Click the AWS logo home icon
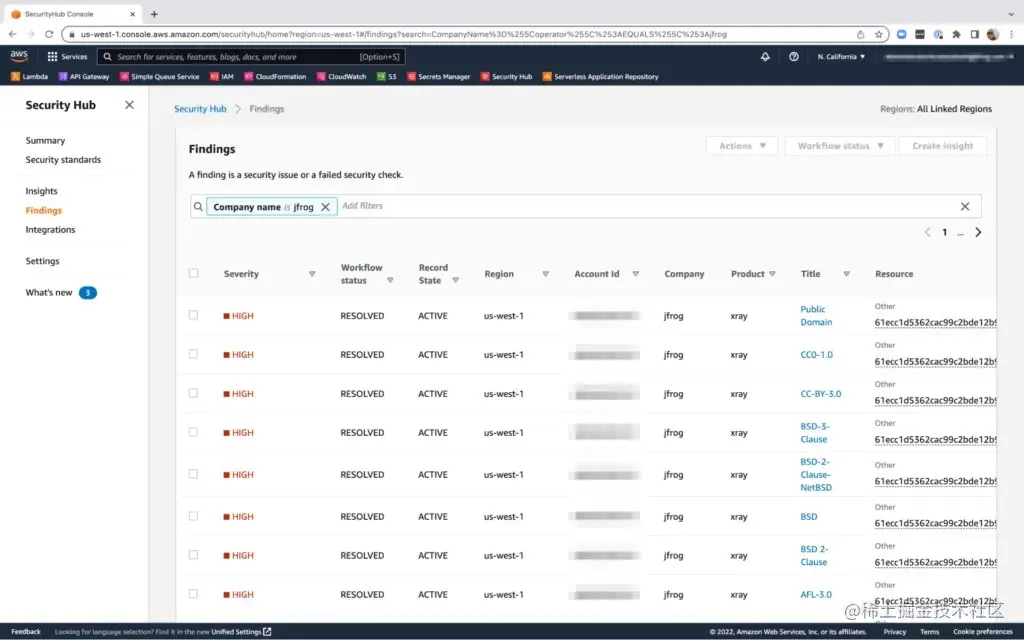The image size is (1024, 640). pyautogui.click(x=19, y=56)
